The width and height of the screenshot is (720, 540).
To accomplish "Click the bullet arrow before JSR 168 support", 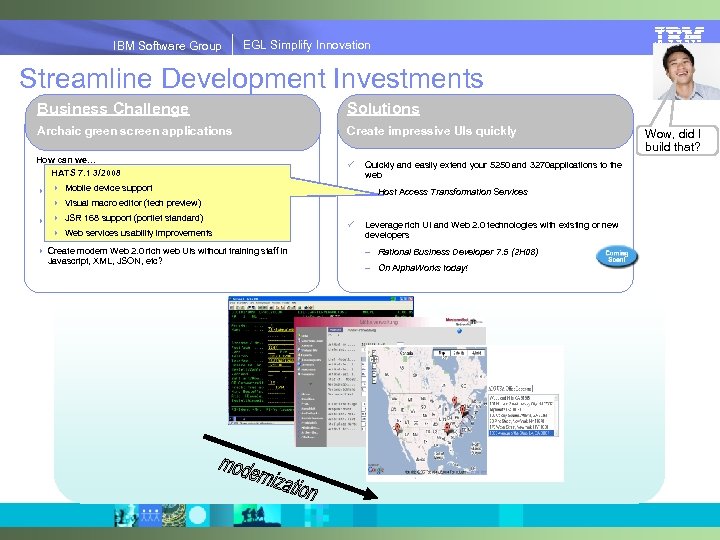I will pos(56,218).
